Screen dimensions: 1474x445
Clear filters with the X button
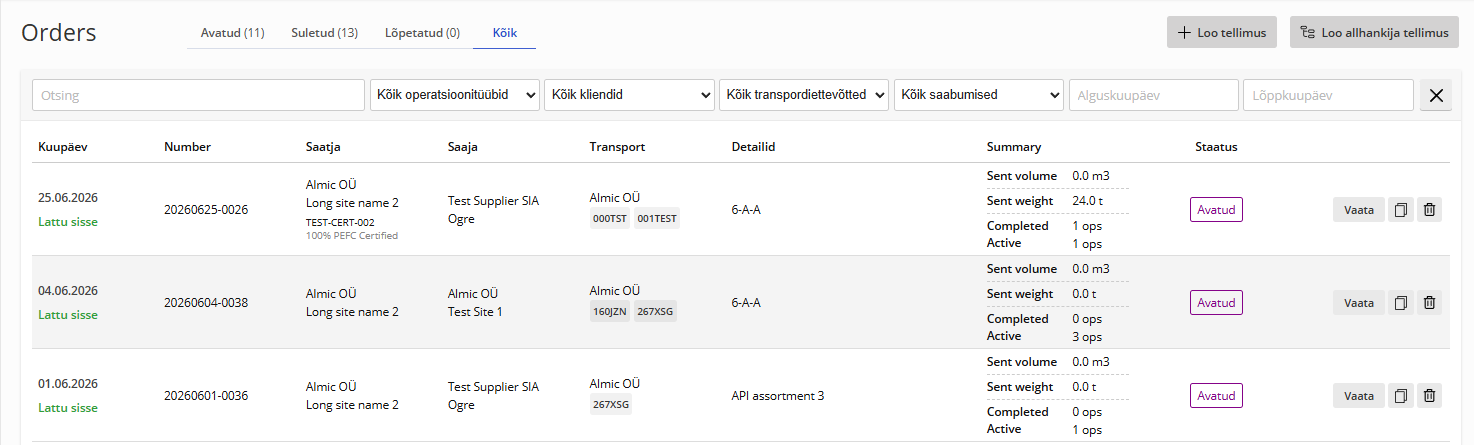point(1436,95)
